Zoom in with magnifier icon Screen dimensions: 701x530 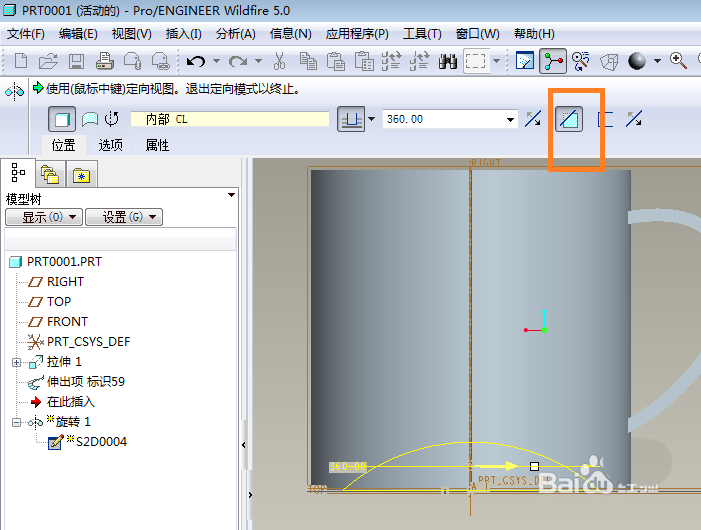click(x=678, y=61)
